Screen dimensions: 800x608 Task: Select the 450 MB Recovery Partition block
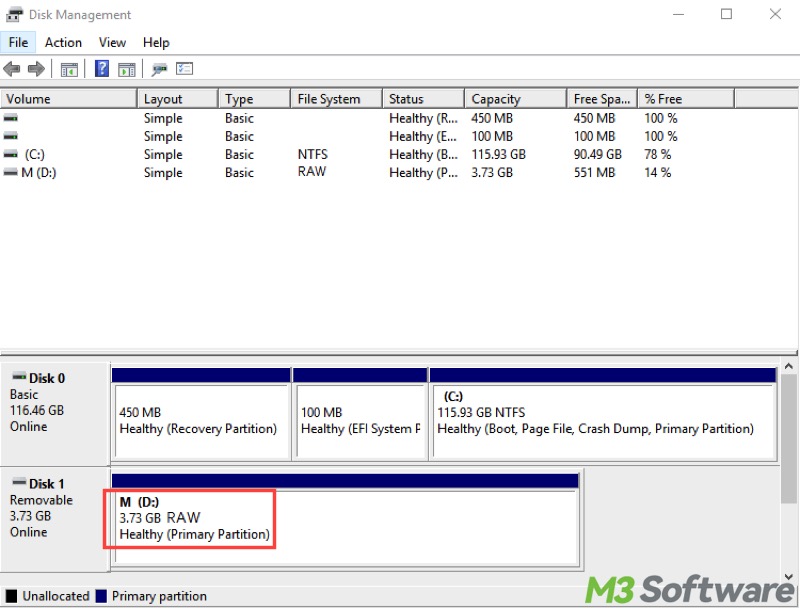coord(199,420)
